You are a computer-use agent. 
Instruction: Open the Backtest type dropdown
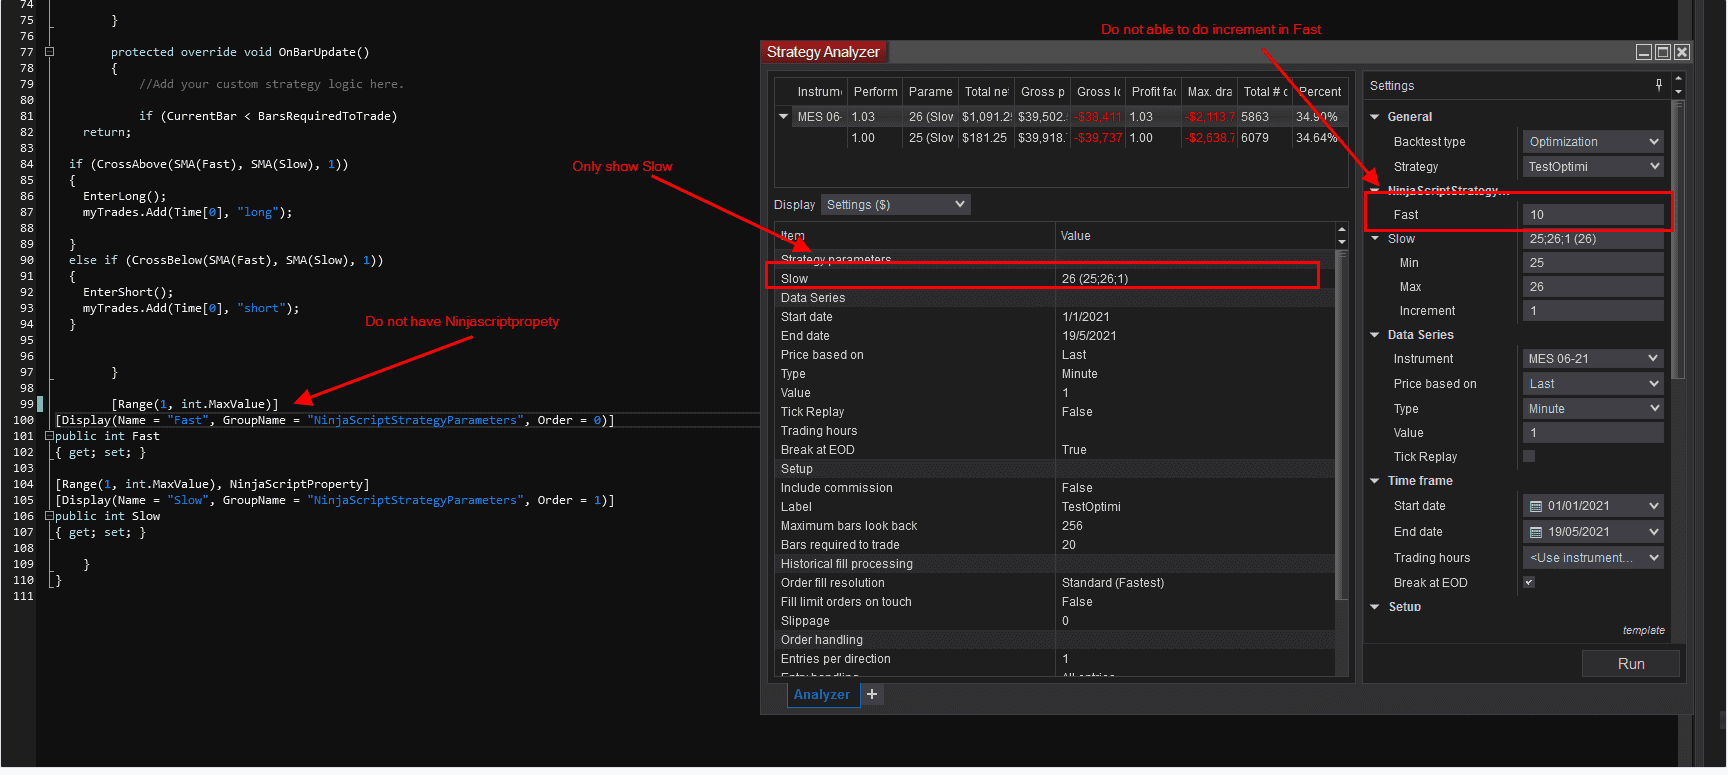[1592, 142]
